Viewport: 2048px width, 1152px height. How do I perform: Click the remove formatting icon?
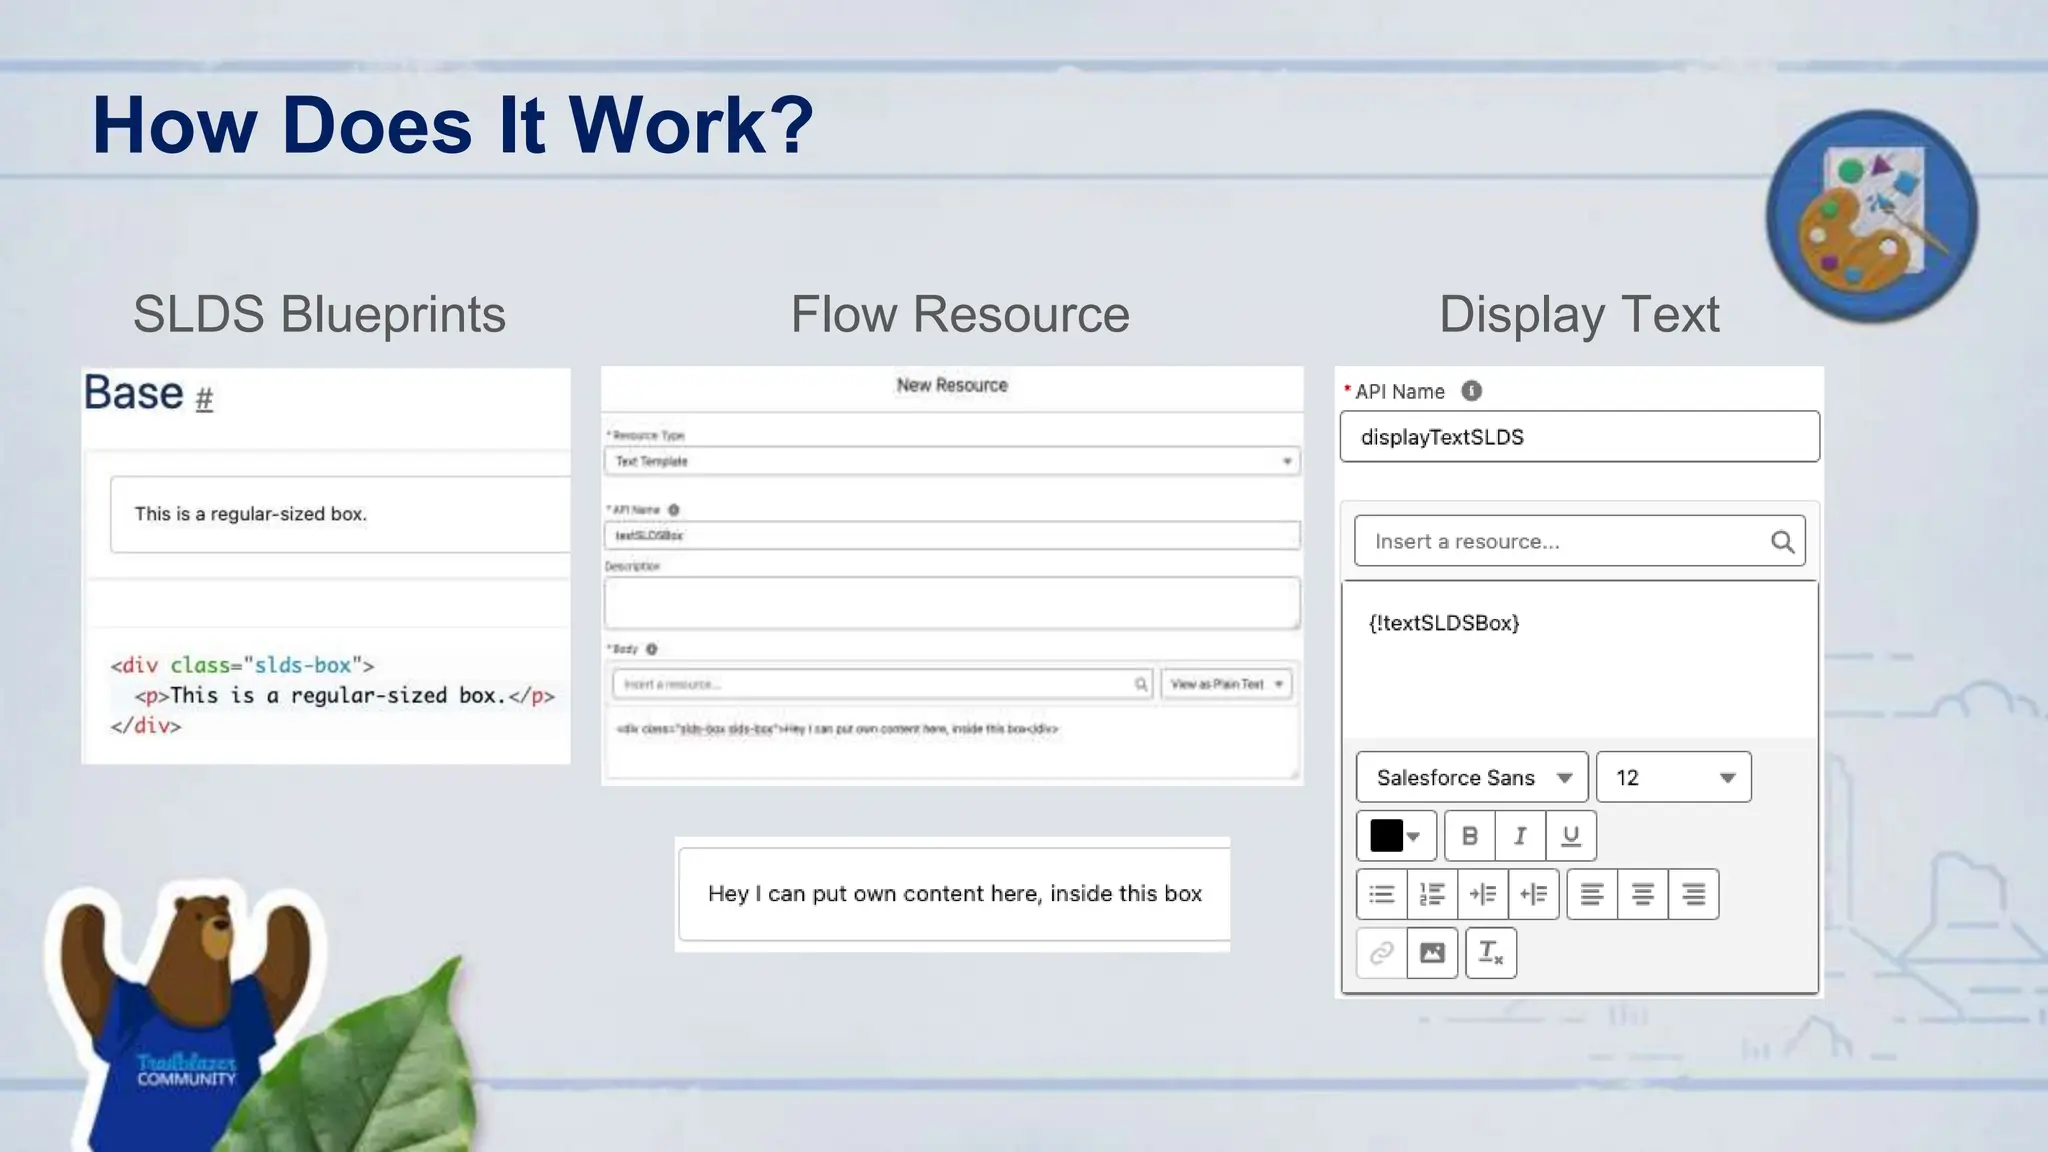tap(1491, 953)
